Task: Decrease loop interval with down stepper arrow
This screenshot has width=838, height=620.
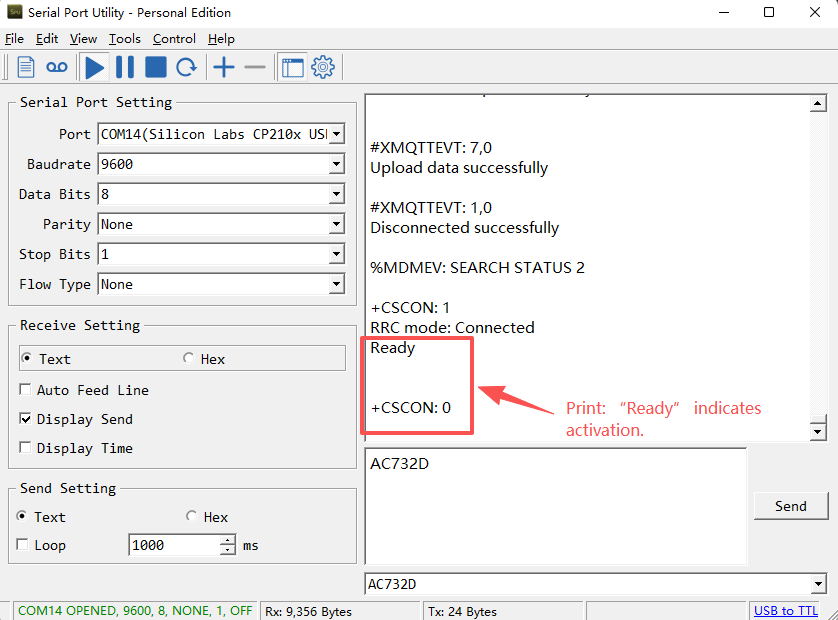Action: pos(228,550)
